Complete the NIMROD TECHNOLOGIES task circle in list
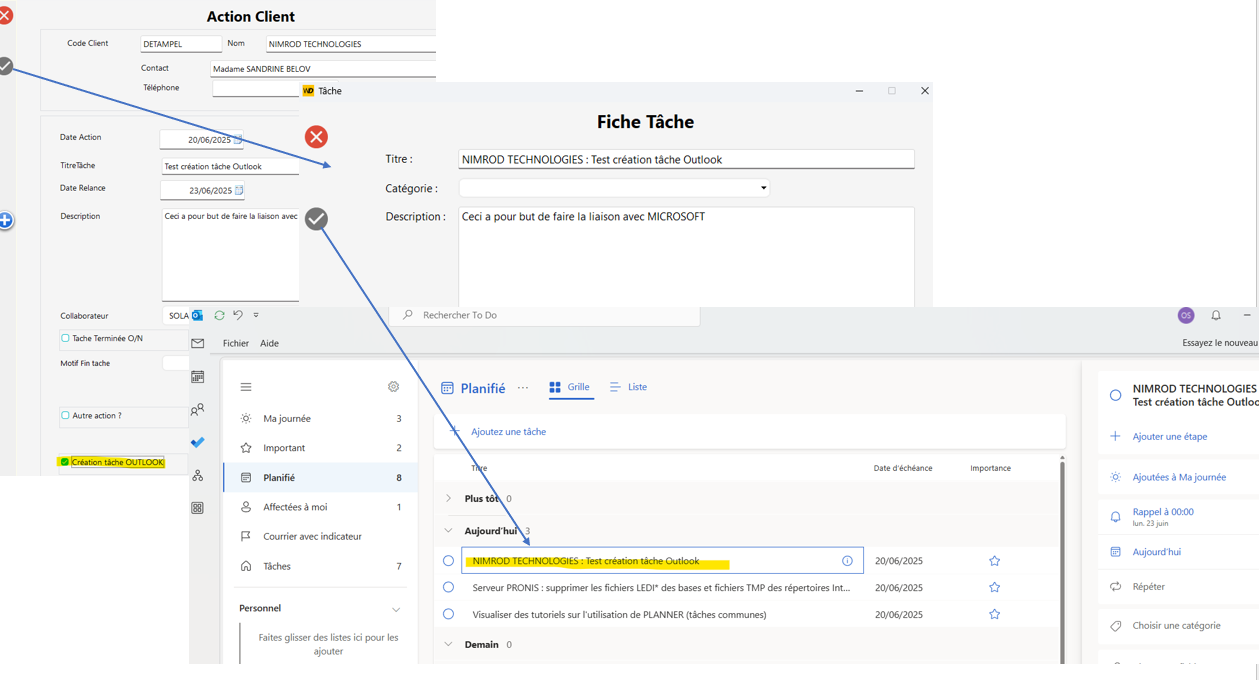The width and height of the screenshot is (1259, 680). (448, 561)
